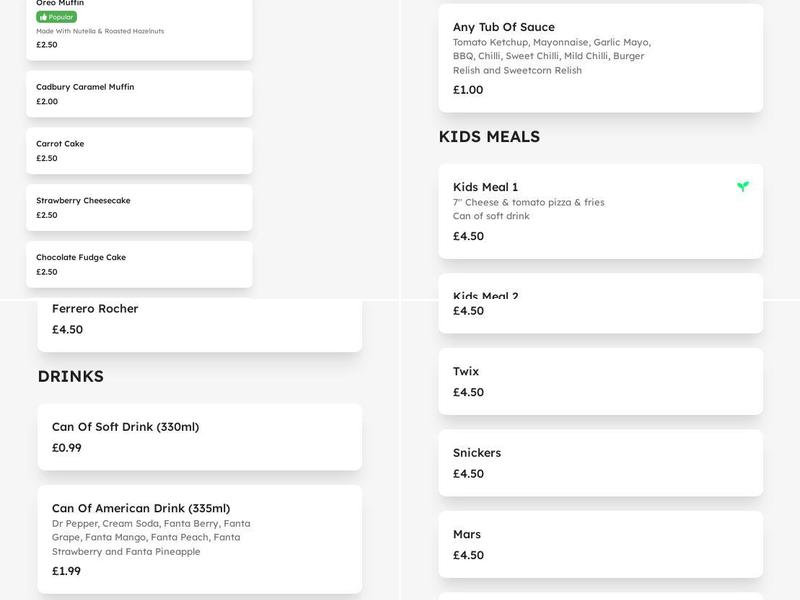Choose the Carrot Cake menu item
This screenshot has height=600, width=800.
tap(139, 151)
